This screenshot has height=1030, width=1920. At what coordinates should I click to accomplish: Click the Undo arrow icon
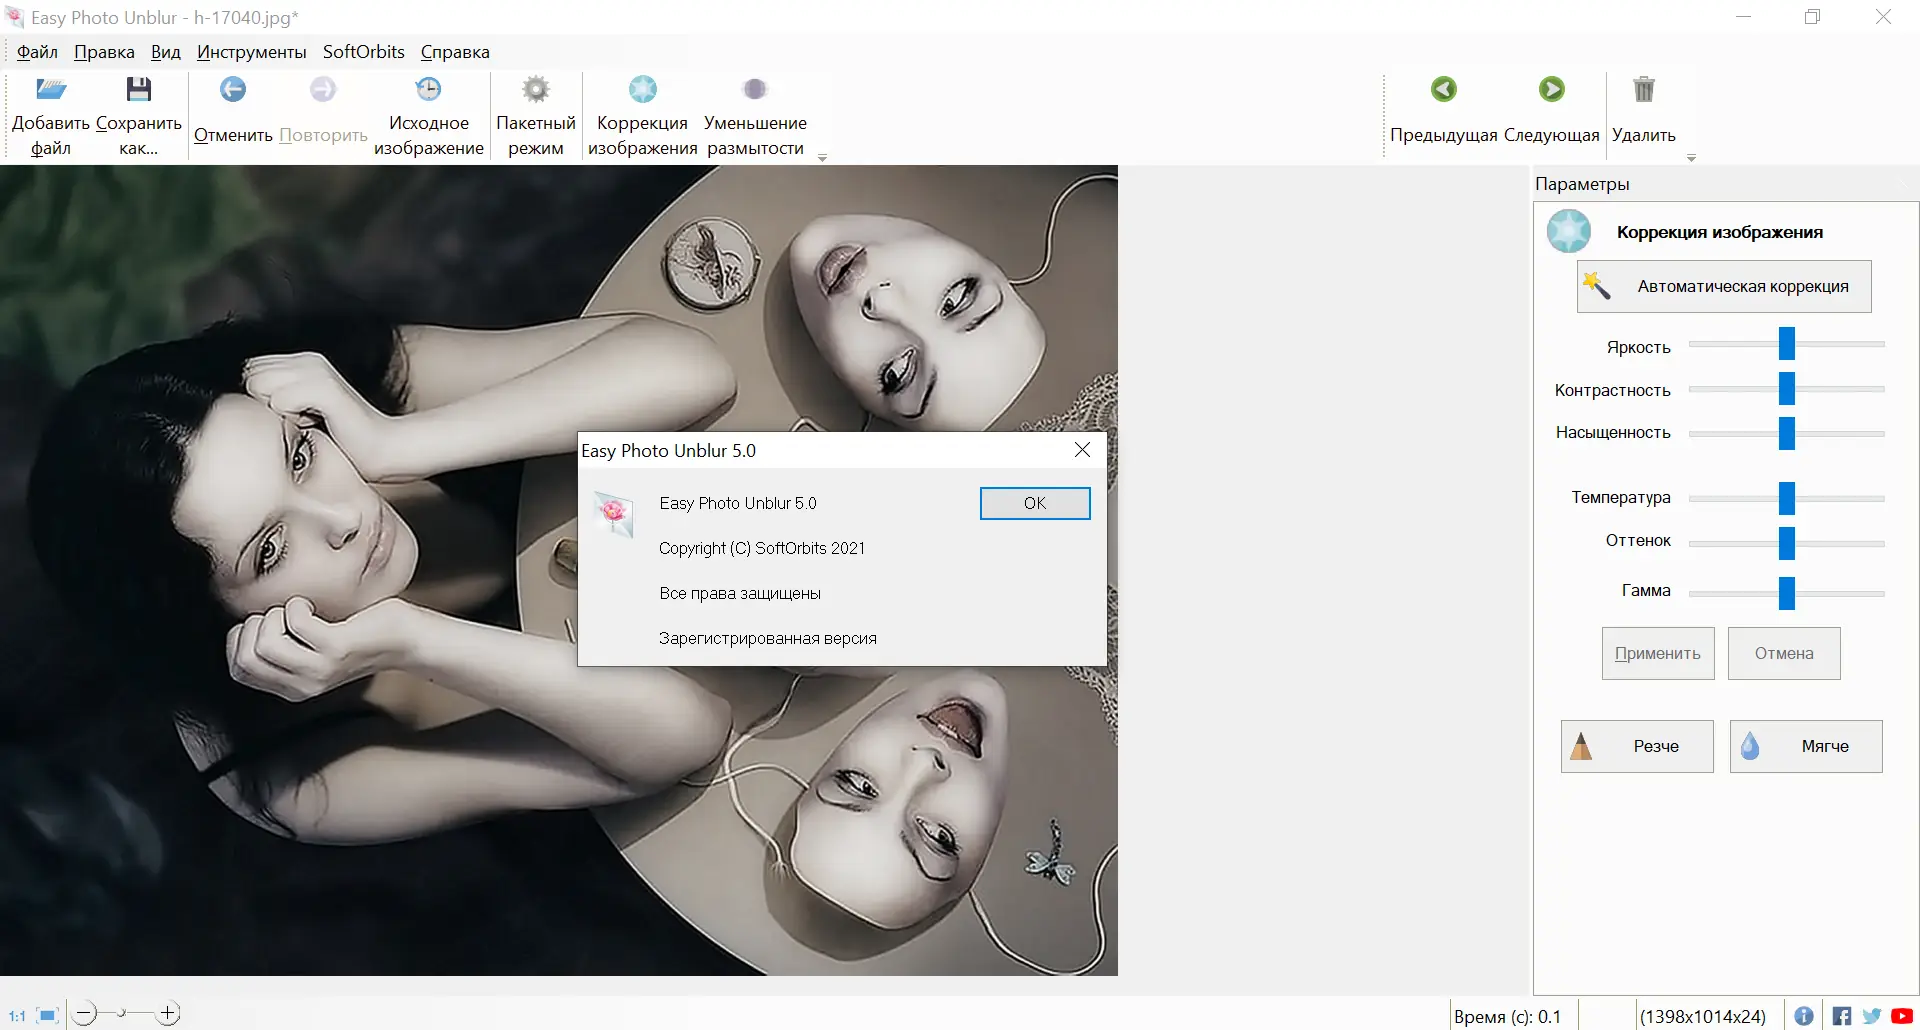[233, 90]
